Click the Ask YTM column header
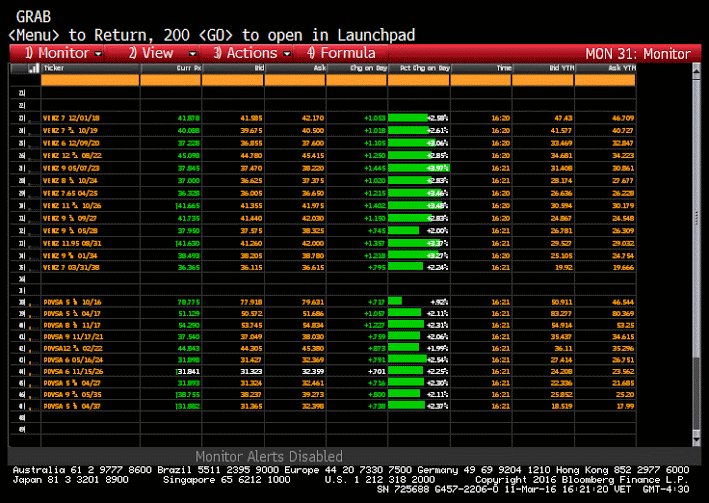 [605, 68]
